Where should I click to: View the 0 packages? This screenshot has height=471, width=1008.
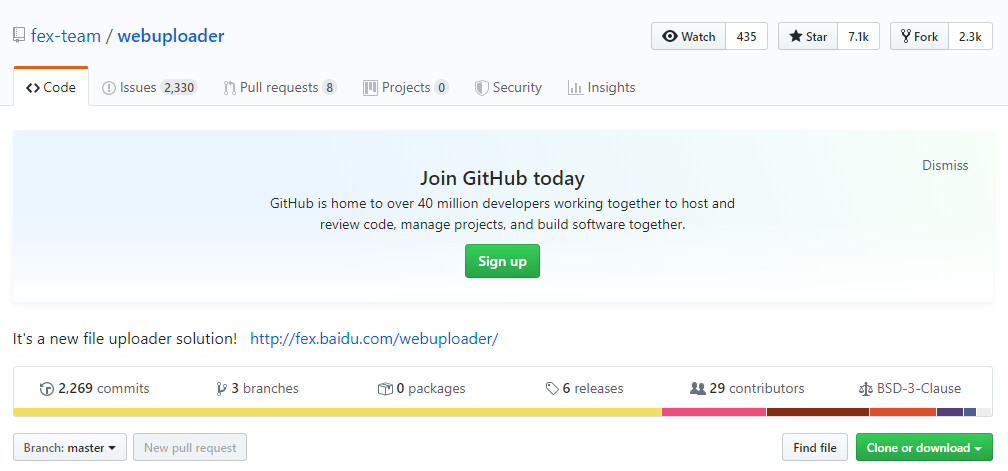[422, 389]
